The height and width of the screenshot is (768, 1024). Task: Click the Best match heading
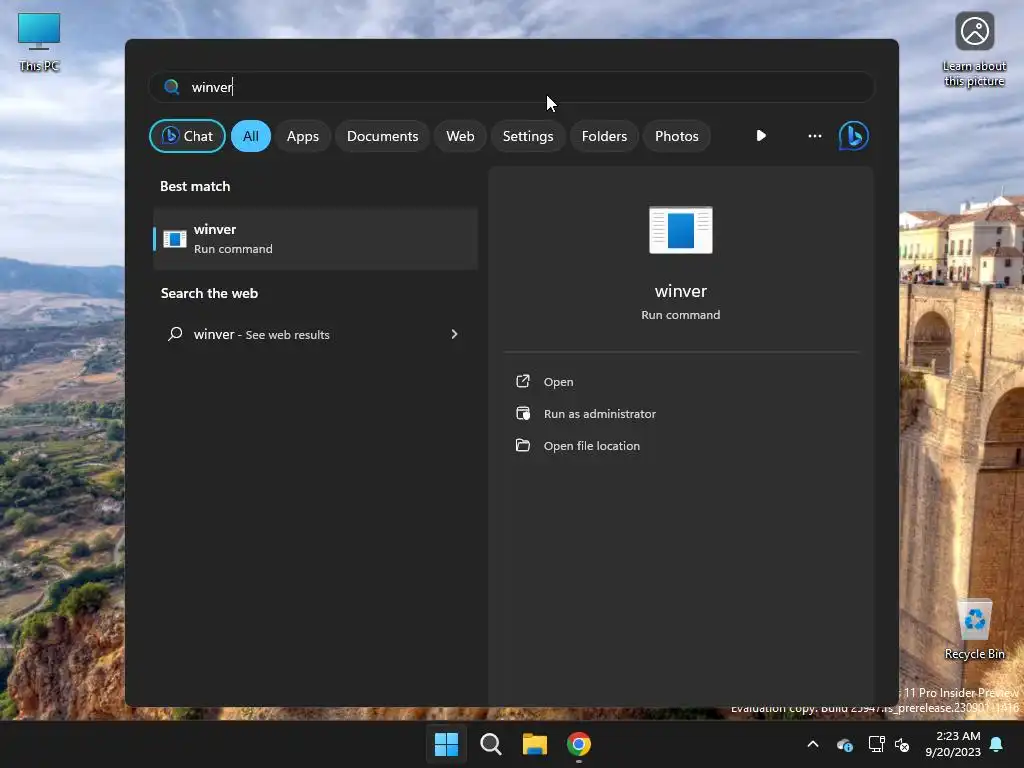(x=195, y=186)
